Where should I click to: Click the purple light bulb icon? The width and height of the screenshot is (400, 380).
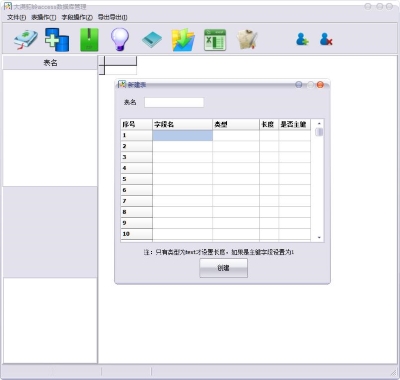[120, 40]
